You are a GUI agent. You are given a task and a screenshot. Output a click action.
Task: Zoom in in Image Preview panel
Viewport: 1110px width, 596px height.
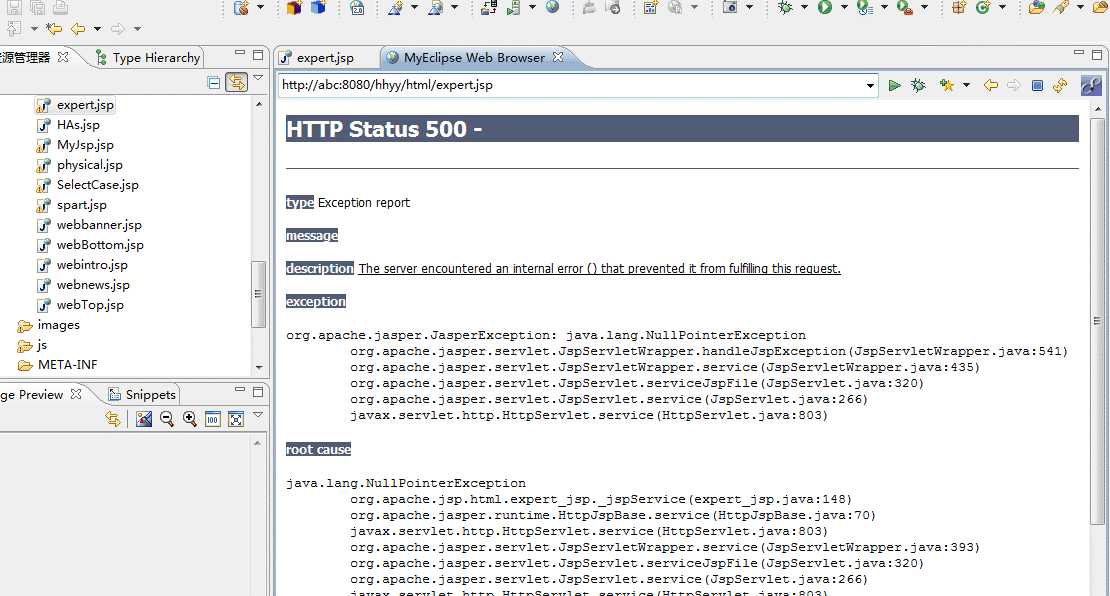pyautogui.click(x=190, y=419)
